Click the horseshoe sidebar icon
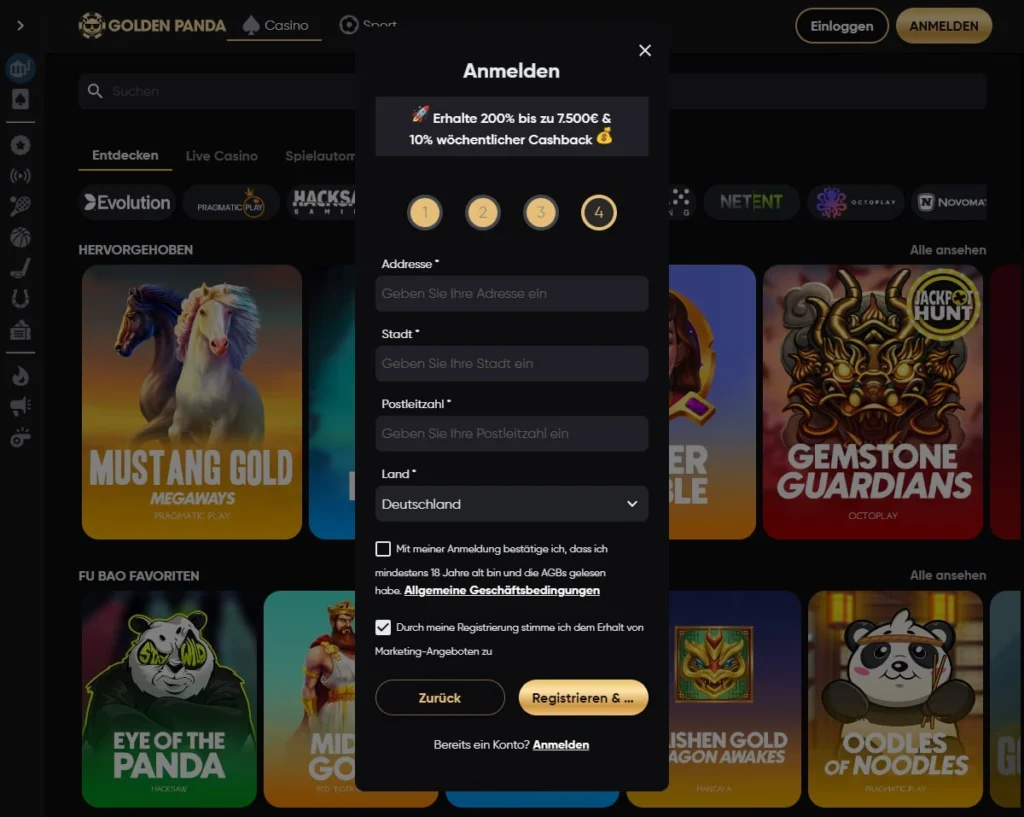 point(20,299)
